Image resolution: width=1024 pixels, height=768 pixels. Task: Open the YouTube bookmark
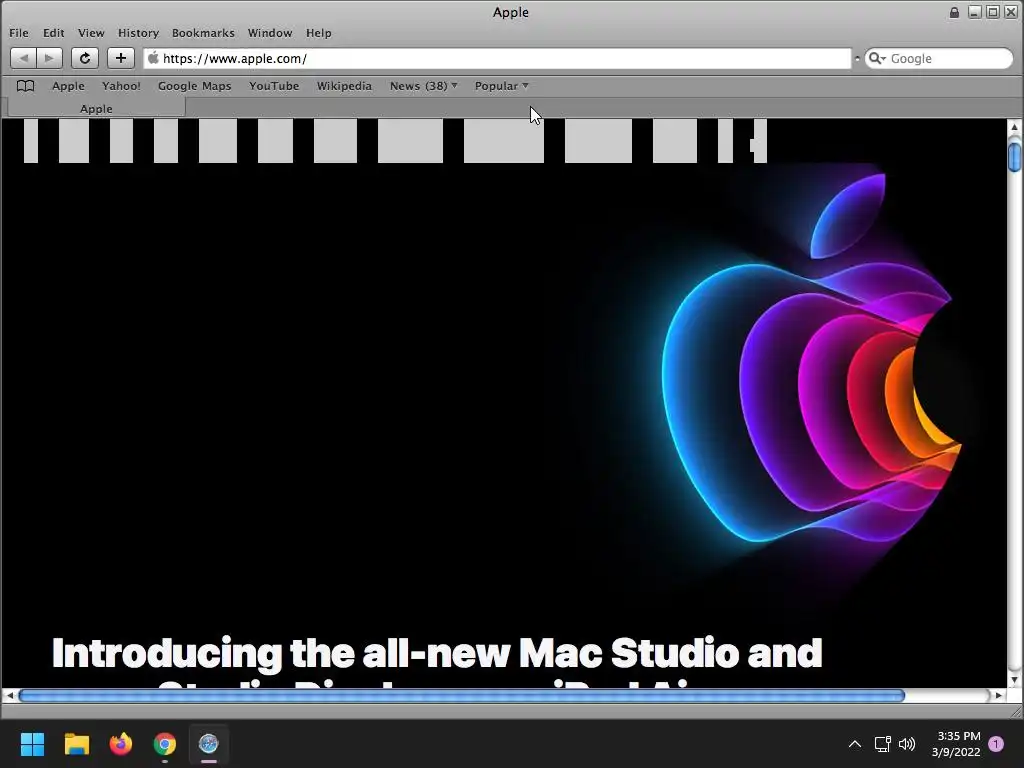[x=274, y=86]
